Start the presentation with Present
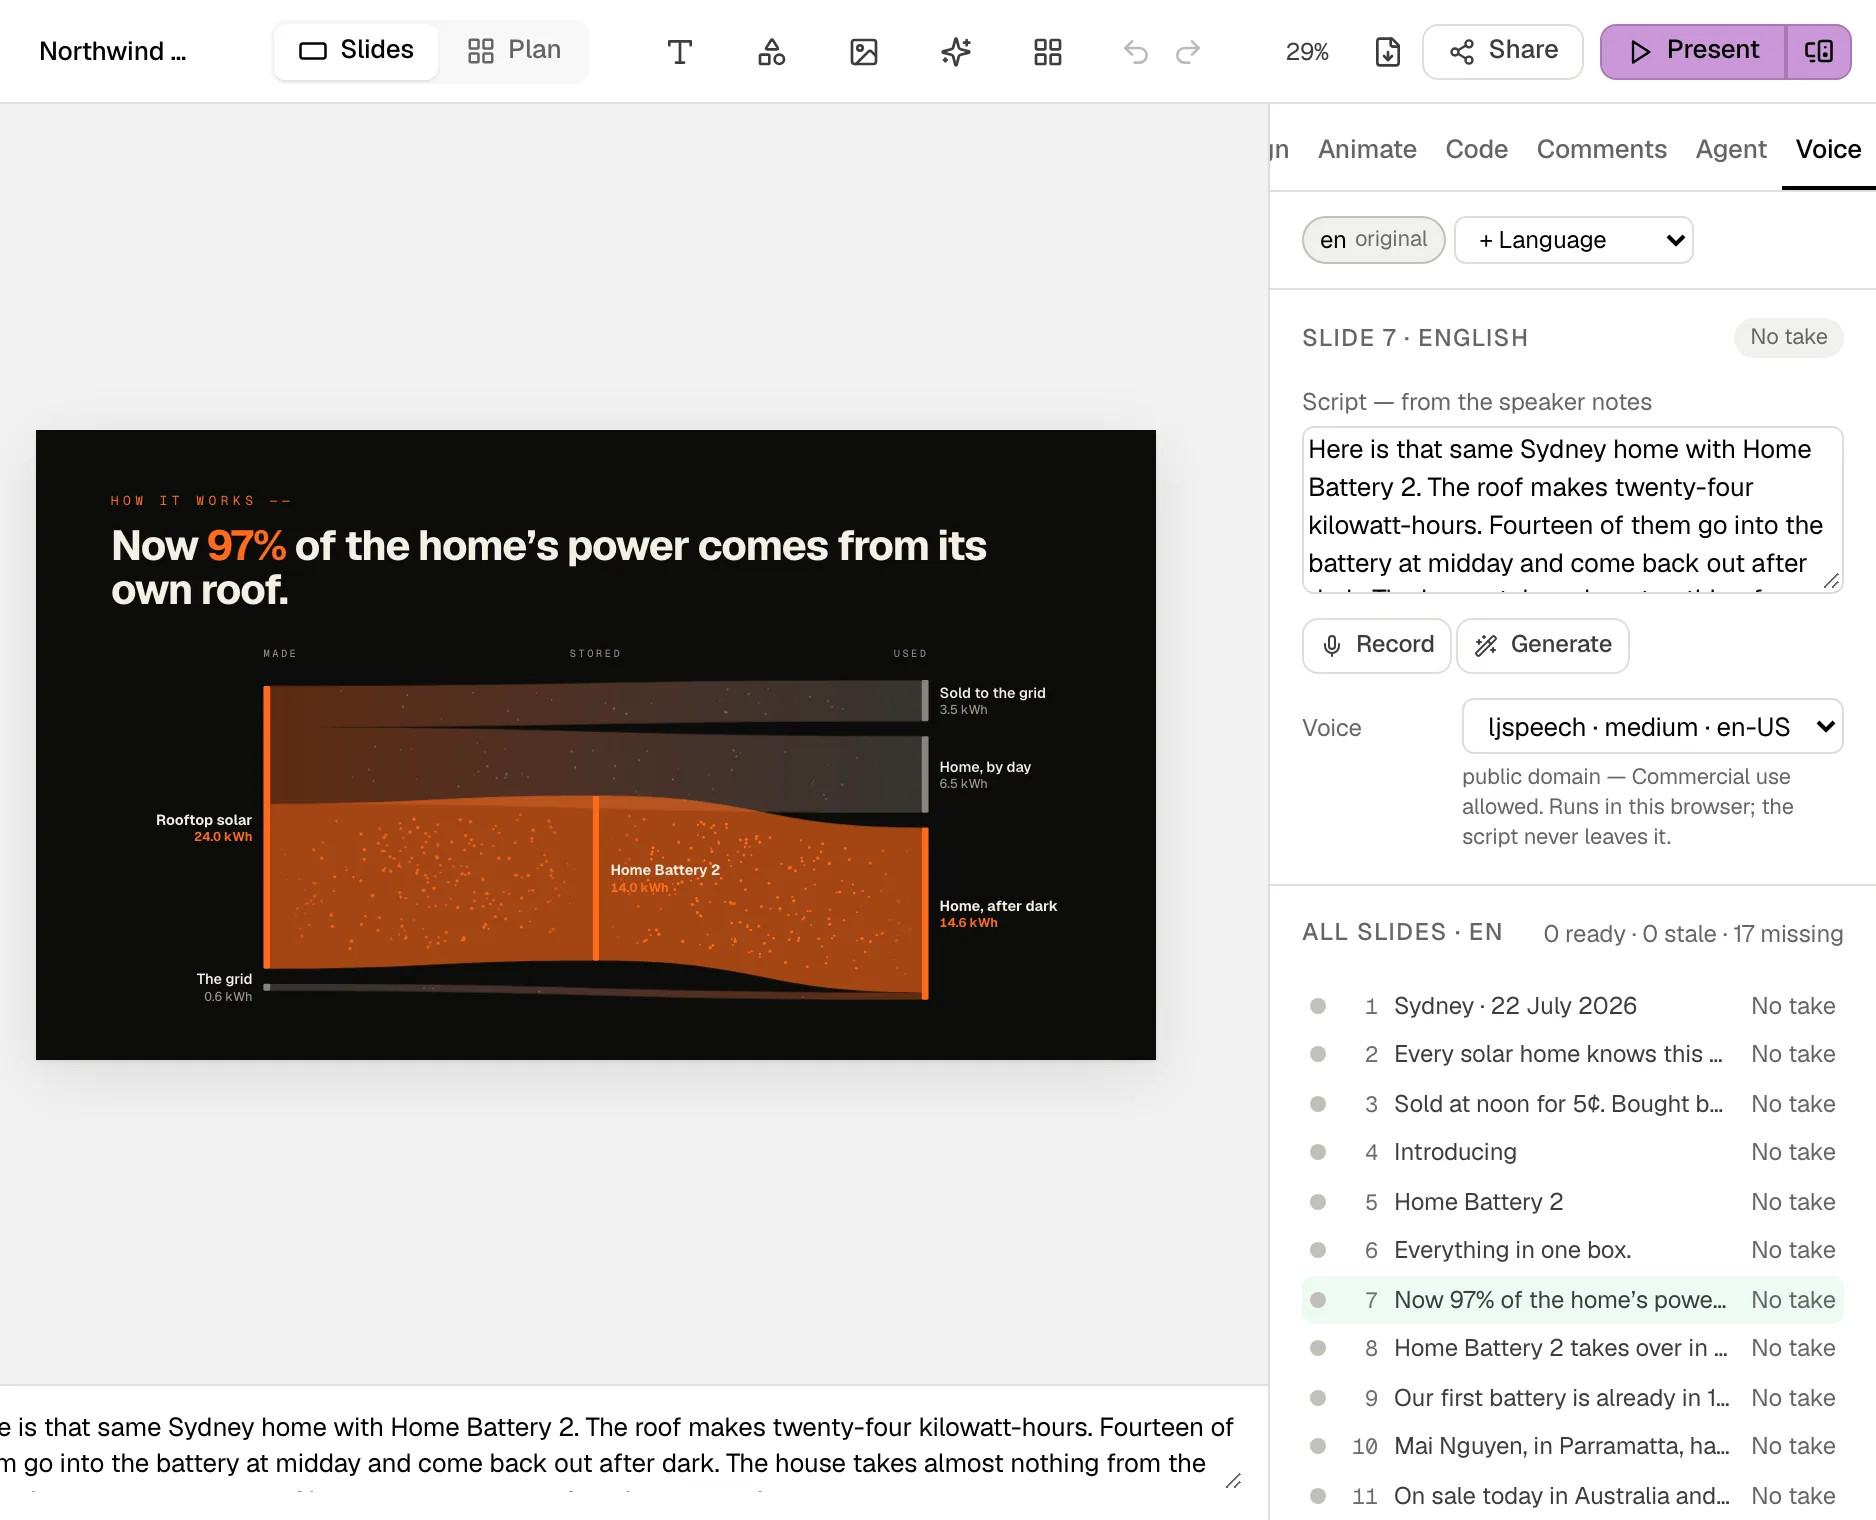The image size is (1876, 1520). (1693, 51)
